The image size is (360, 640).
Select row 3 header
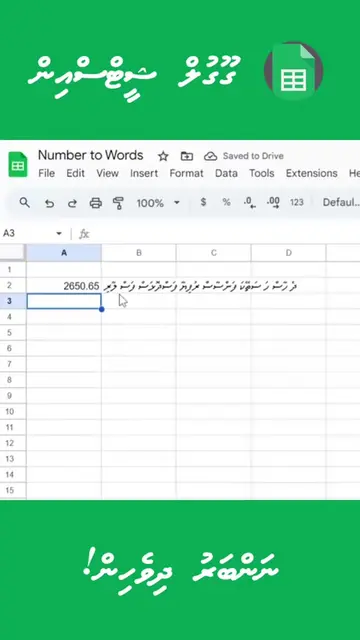coord(13,301)
